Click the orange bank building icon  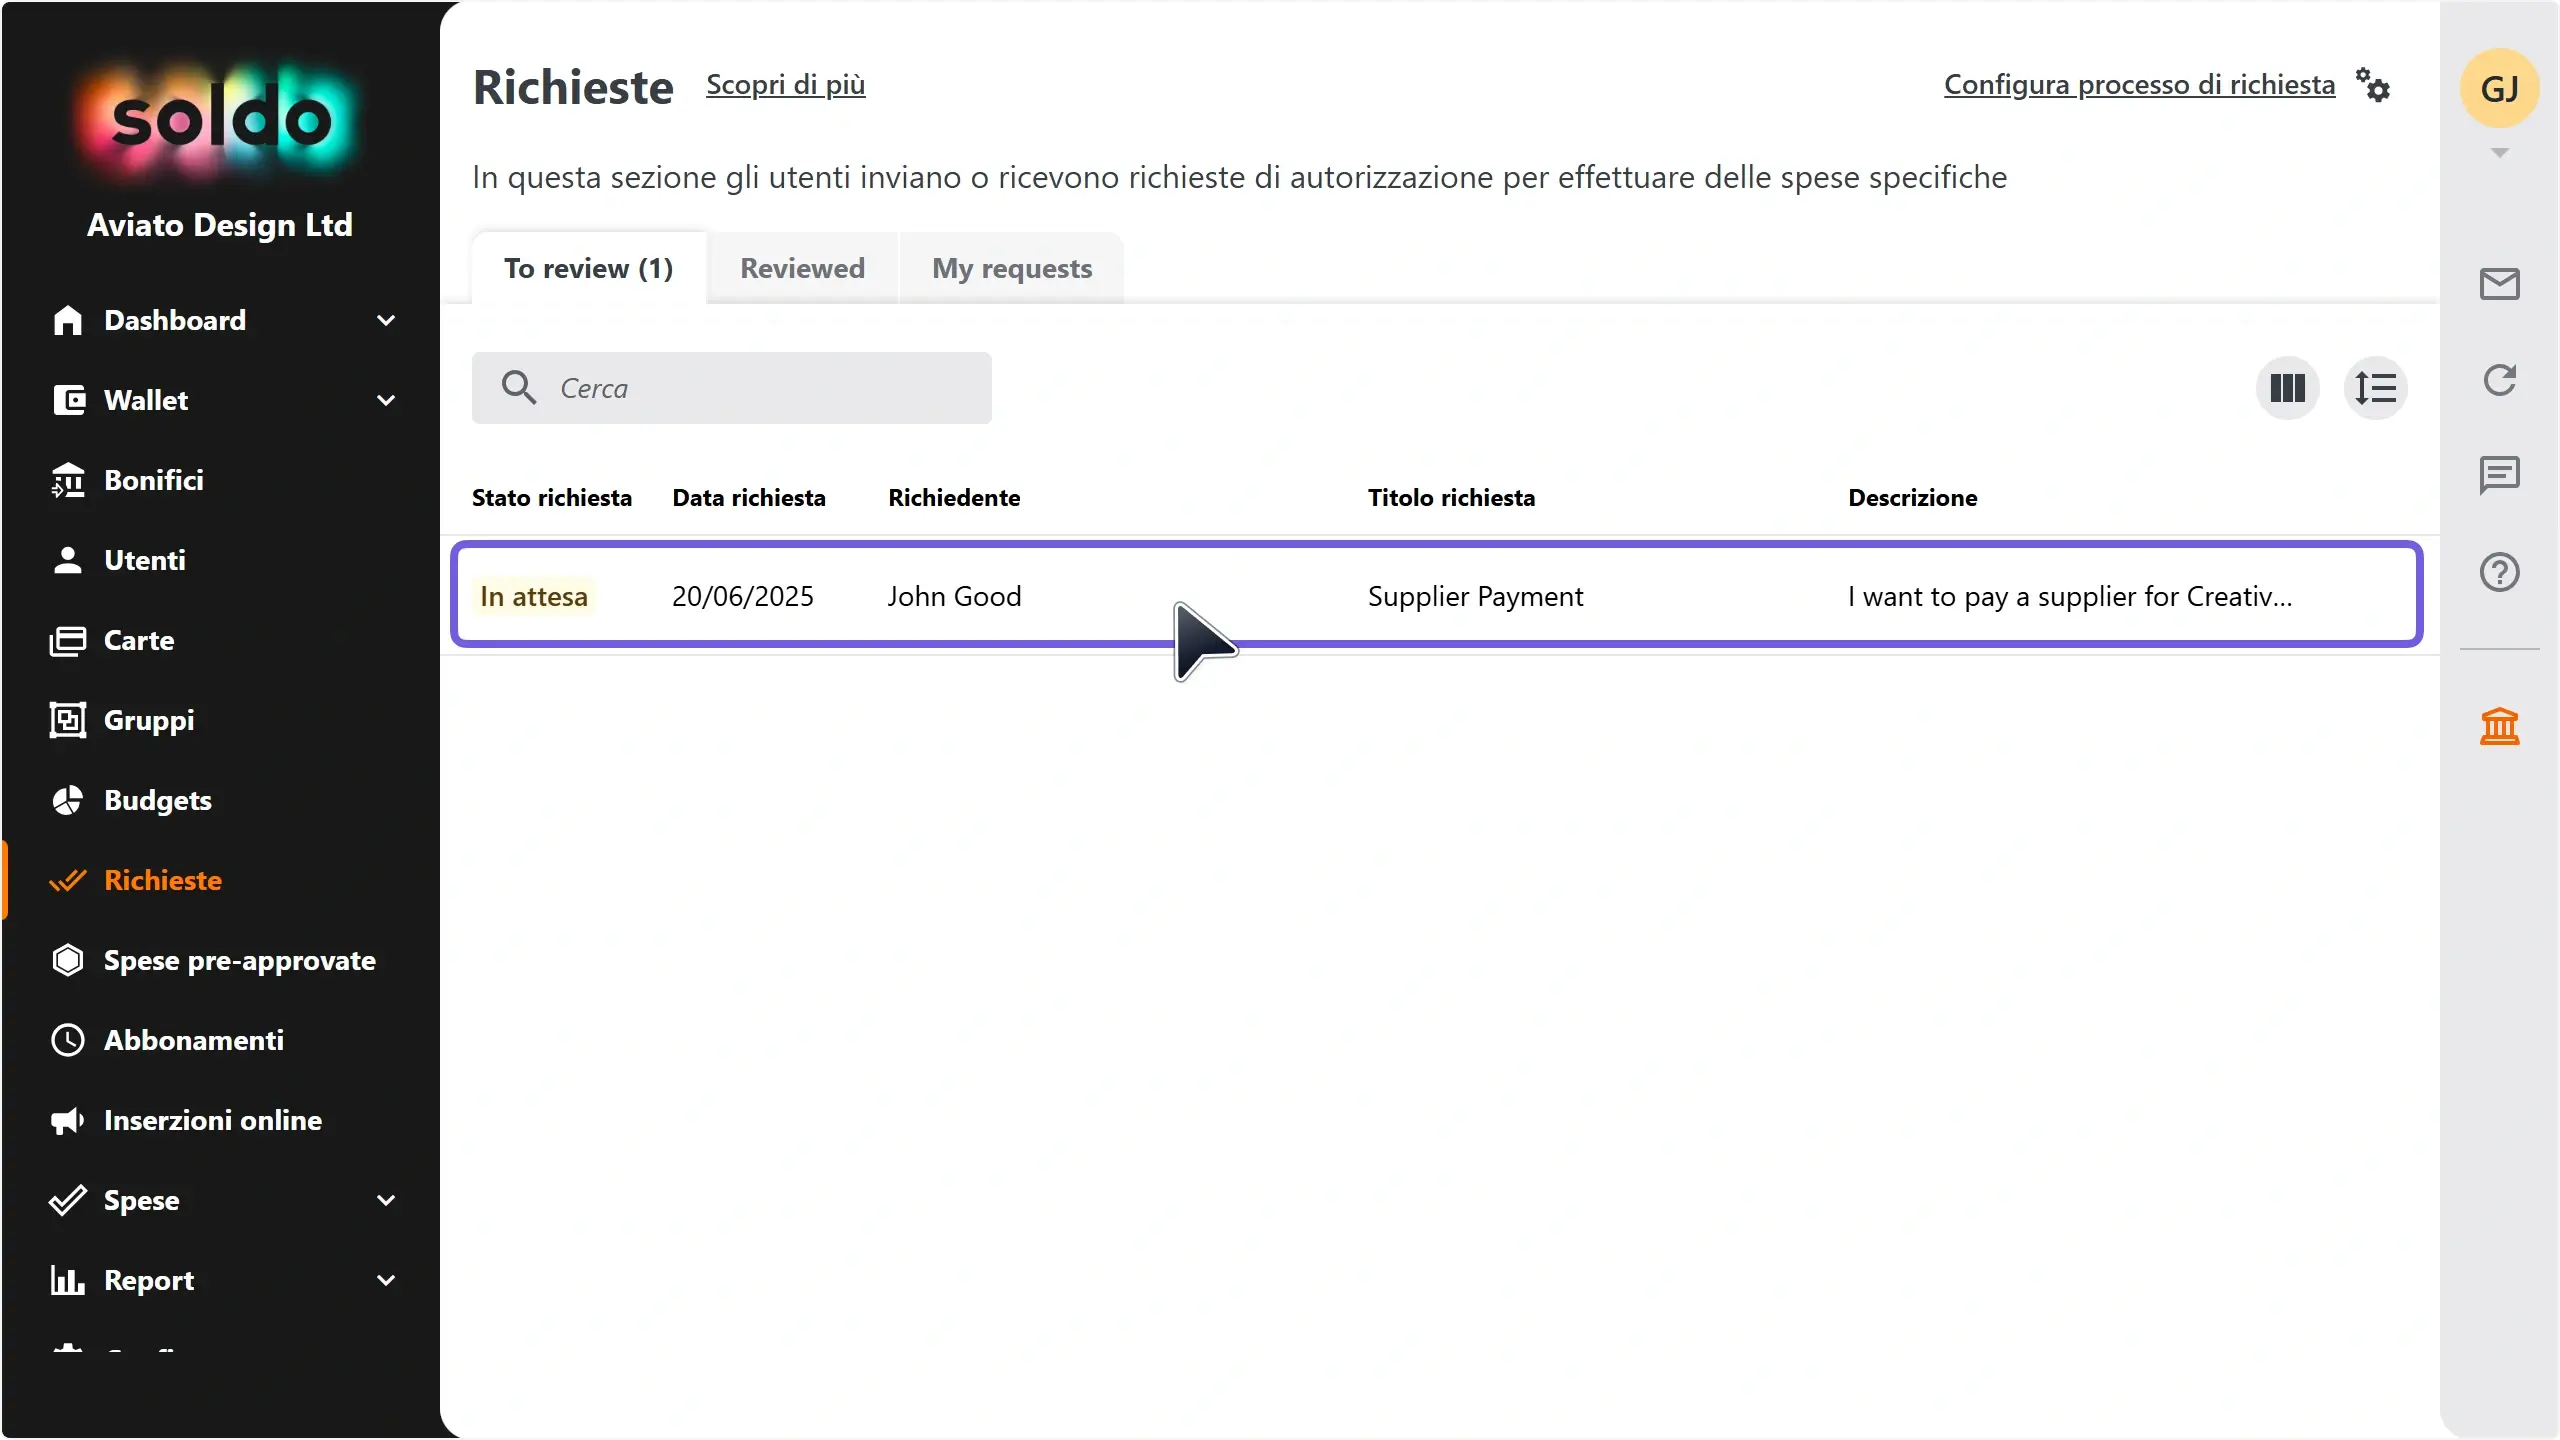[2499, 726]
